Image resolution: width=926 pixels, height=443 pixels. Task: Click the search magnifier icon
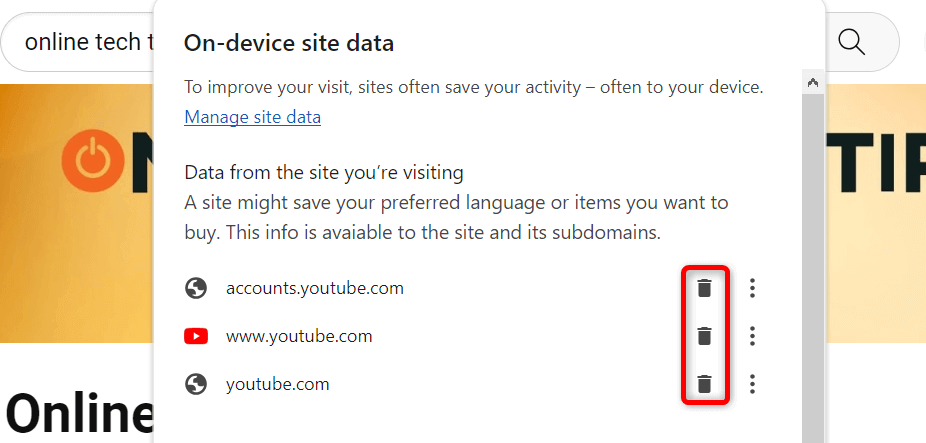[851, 42]
